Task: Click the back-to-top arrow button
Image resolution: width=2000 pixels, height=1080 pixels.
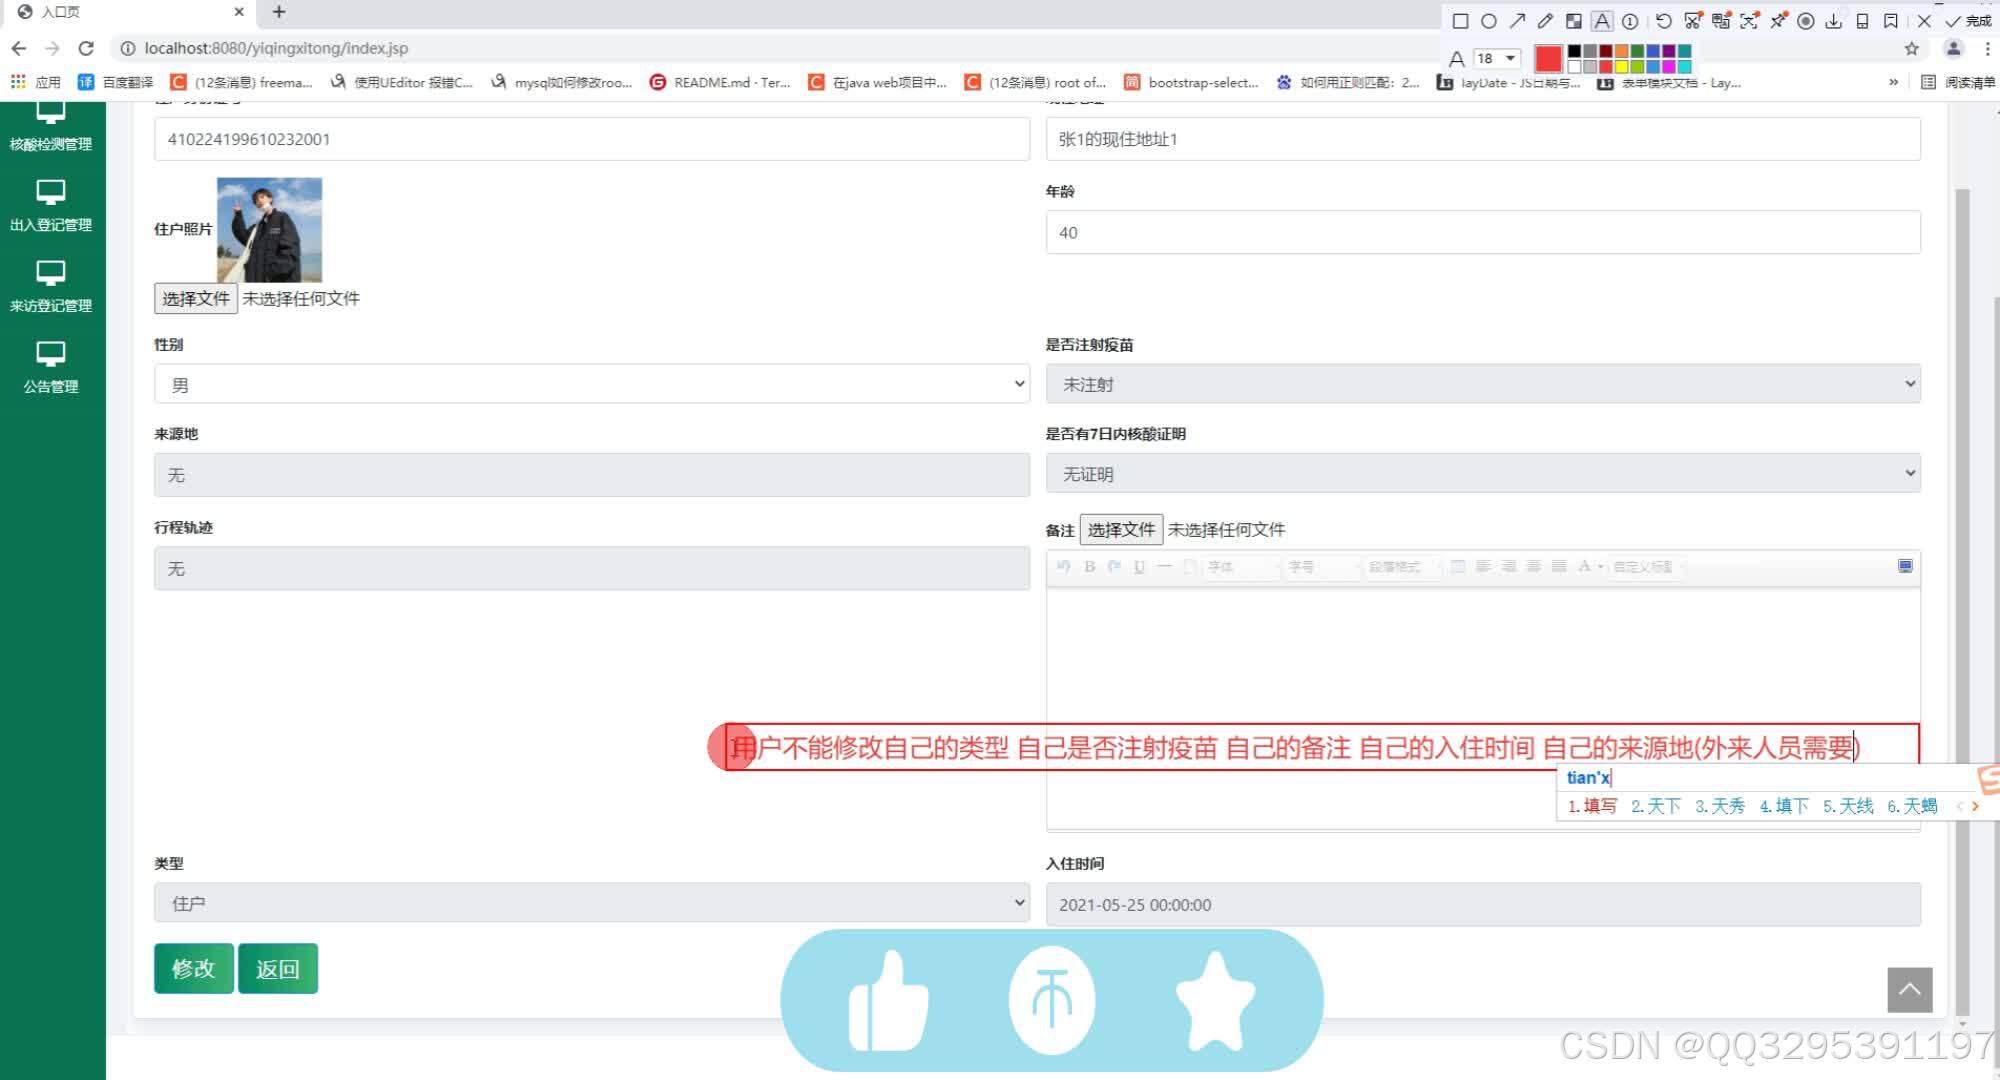Action: 1910,990
